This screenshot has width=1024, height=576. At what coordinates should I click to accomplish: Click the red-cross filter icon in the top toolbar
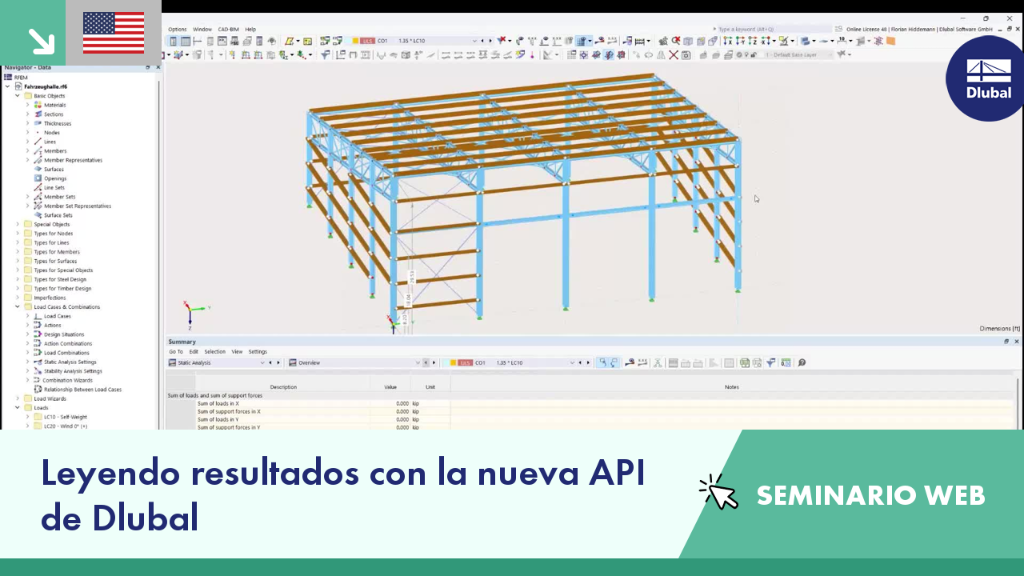point(502,41)
